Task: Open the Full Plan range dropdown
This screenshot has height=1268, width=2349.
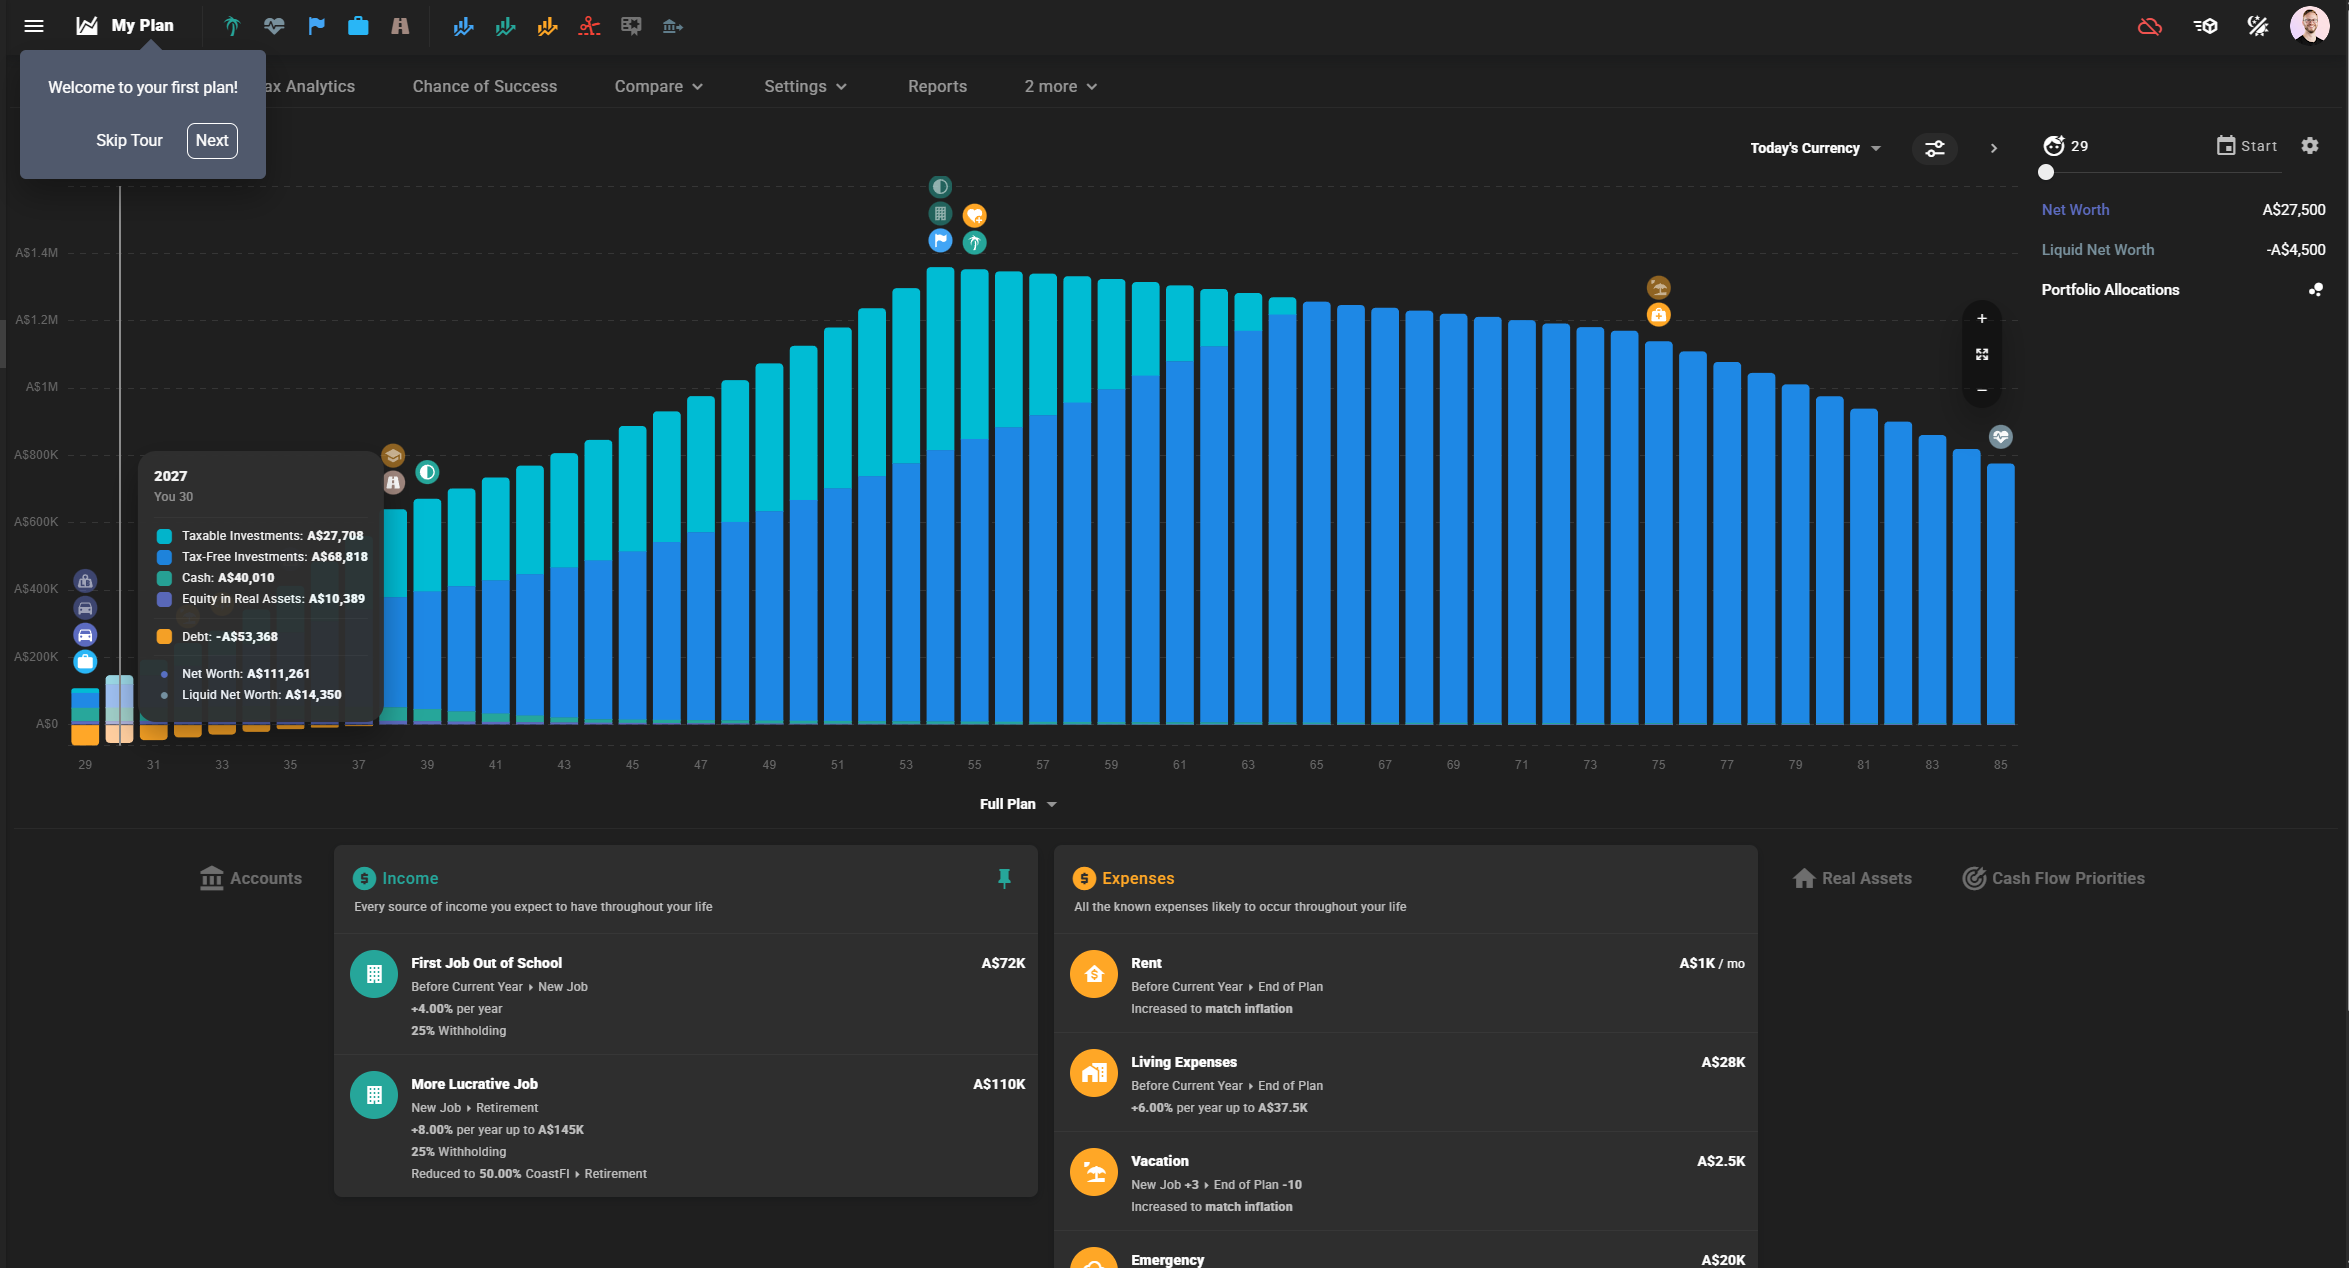Action: coord(1017,804)
